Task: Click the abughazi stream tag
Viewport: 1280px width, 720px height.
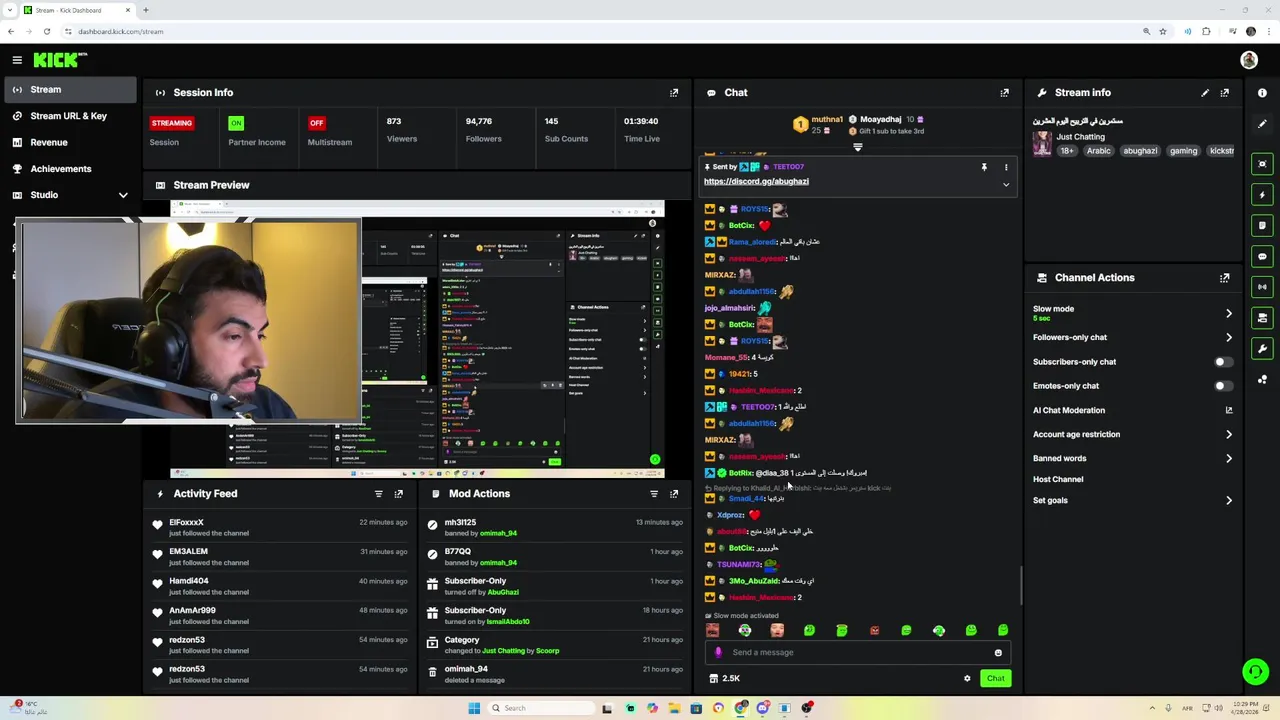Action: pyautogui.click(x=1140, y=151)
